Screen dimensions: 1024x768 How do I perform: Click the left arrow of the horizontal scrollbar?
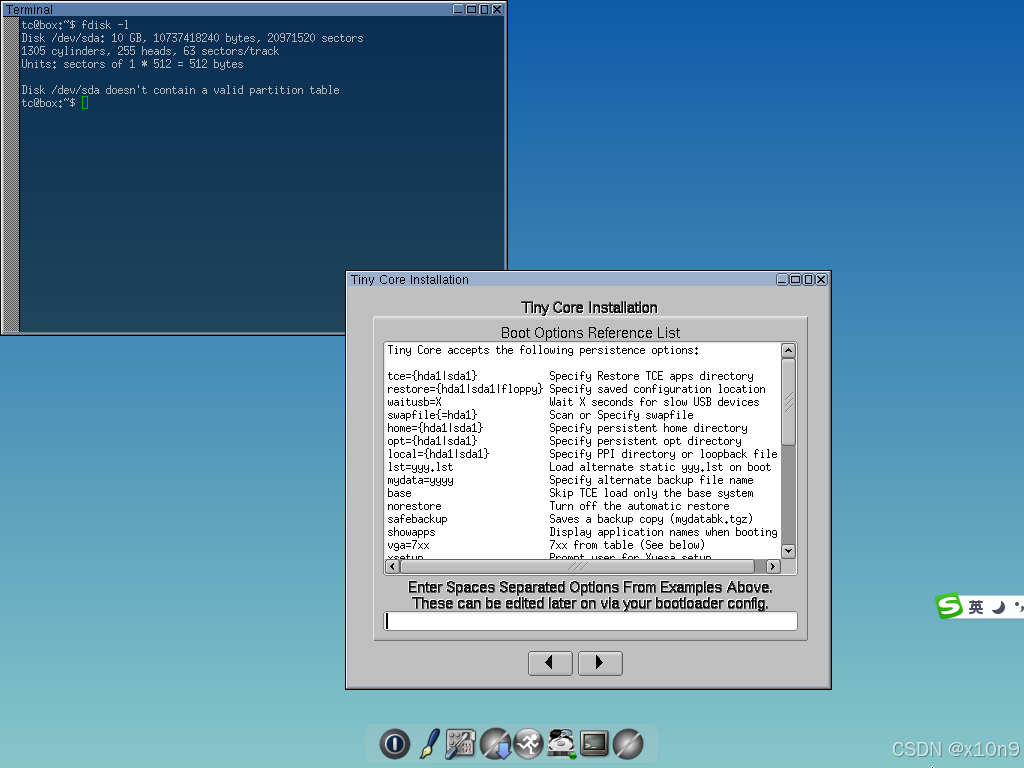coord(392,566)
